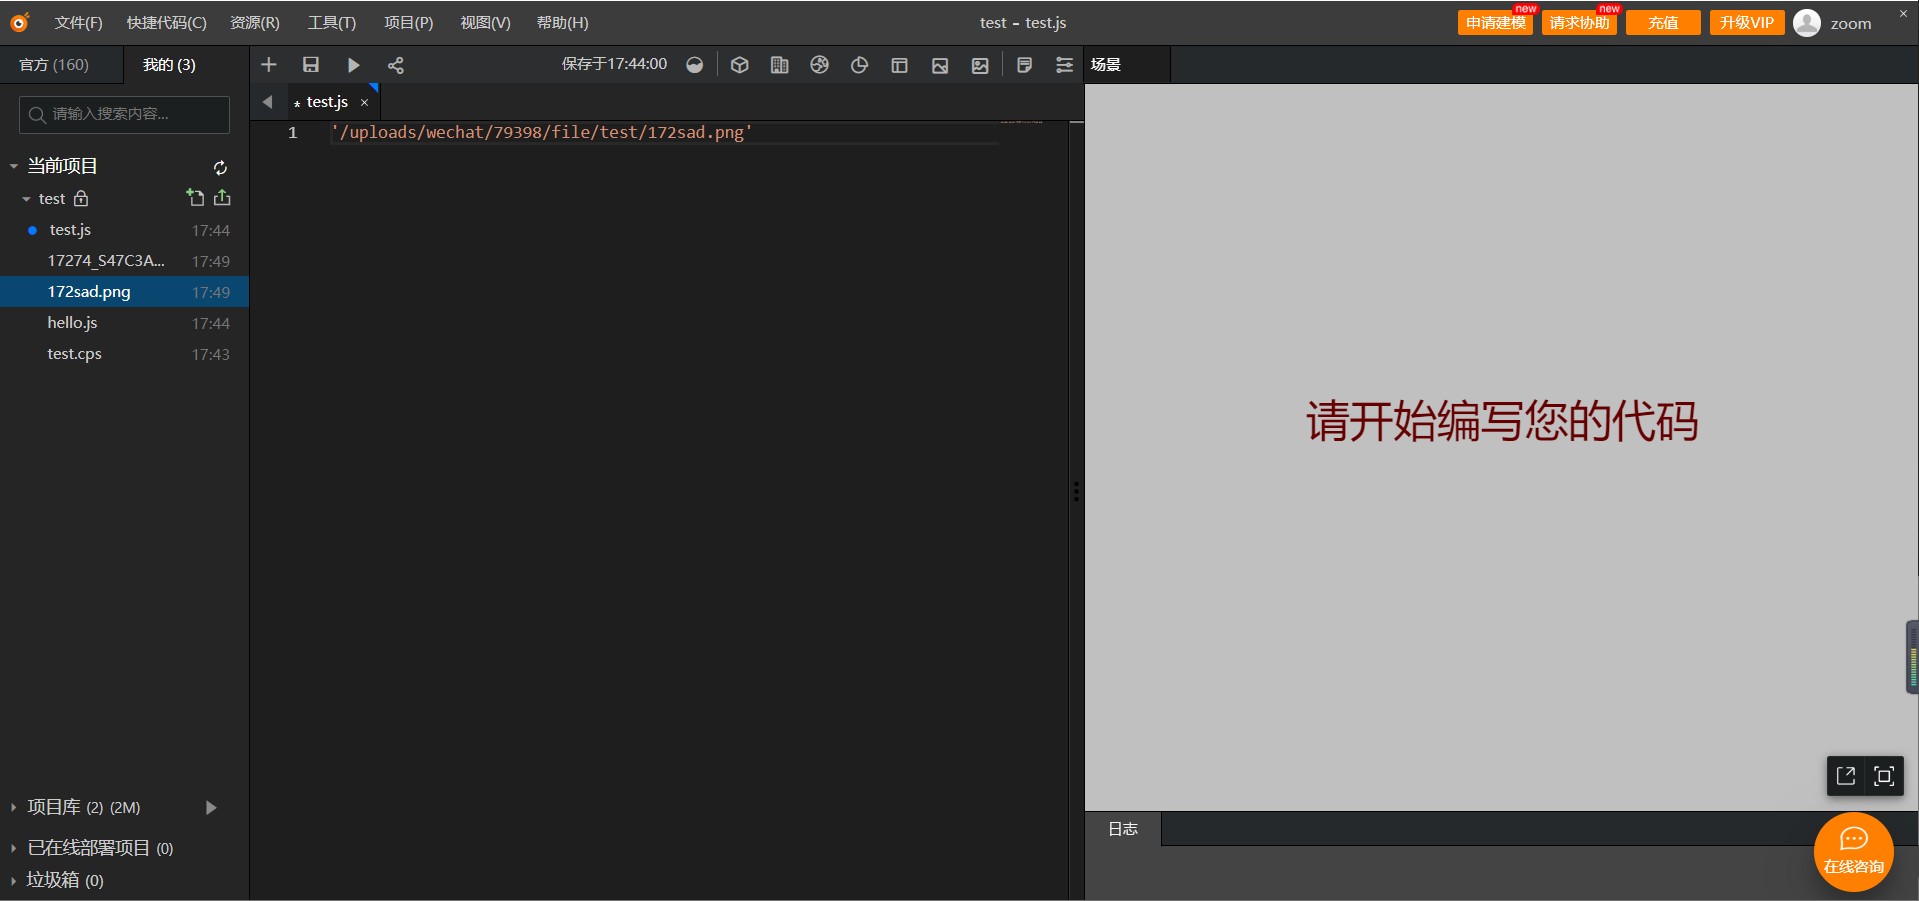Image resolution: width=1919 pixels, height=901 pixels.
Task: Click the buildings icon in the toolbar
Action: 780,65
